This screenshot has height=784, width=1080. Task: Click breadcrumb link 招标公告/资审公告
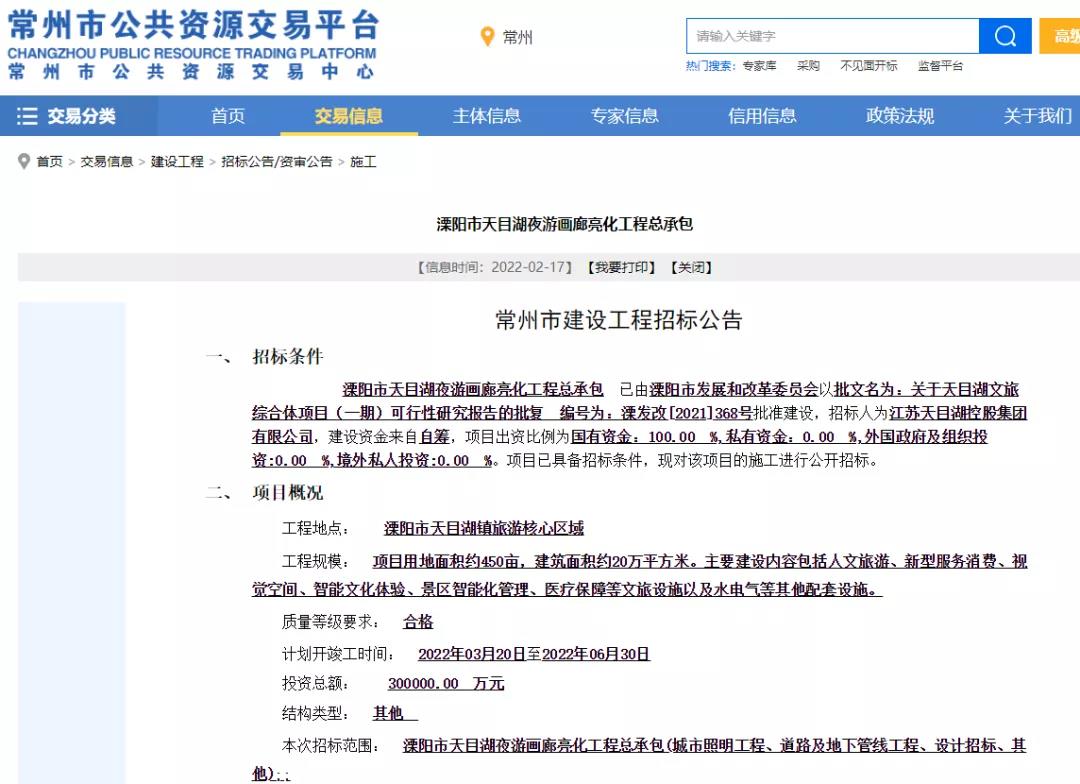(276, 161)
